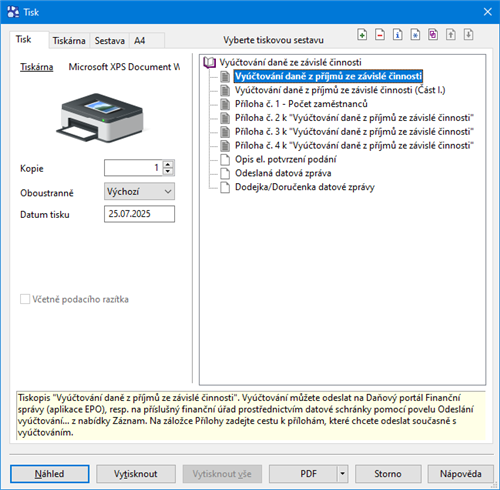Open the Oboustranně Výchozí dropdown

(x=139, y=191)
